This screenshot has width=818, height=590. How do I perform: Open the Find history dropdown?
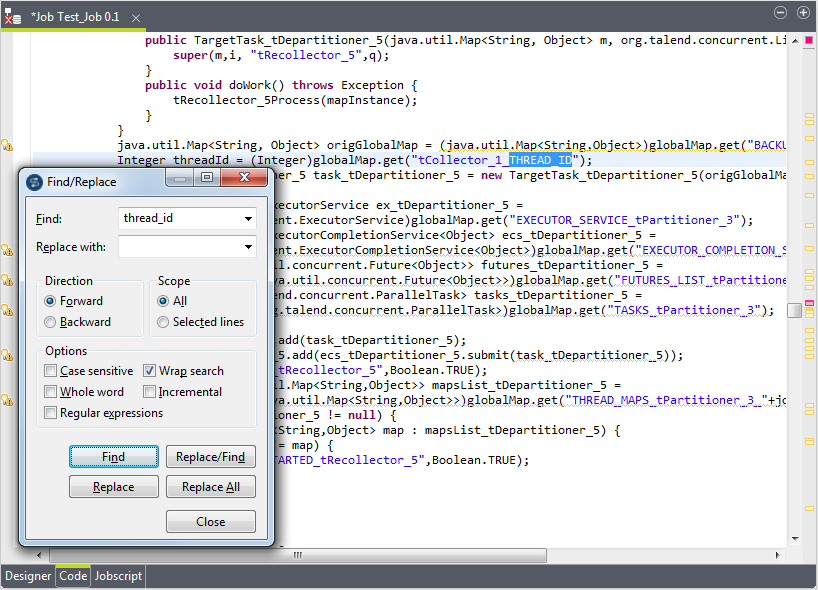[x=246, y=218]
